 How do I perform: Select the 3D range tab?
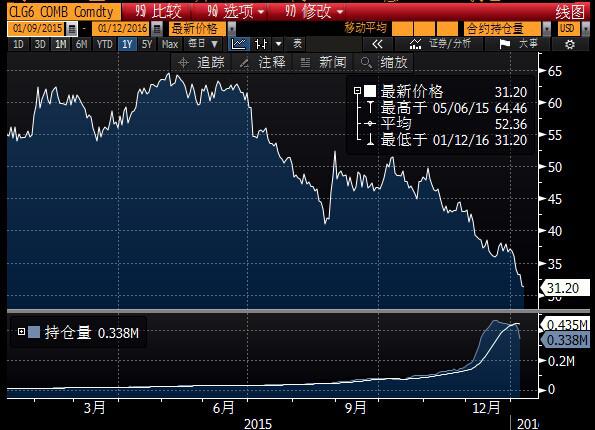[40, 44]
